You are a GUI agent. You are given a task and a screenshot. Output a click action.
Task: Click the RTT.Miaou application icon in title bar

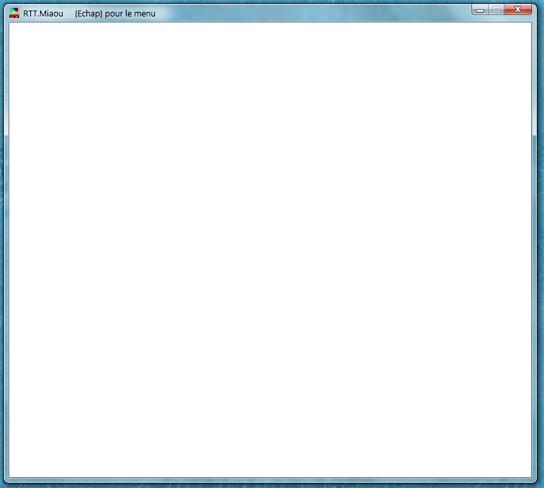pyautogui.click(x=14, y=13)
